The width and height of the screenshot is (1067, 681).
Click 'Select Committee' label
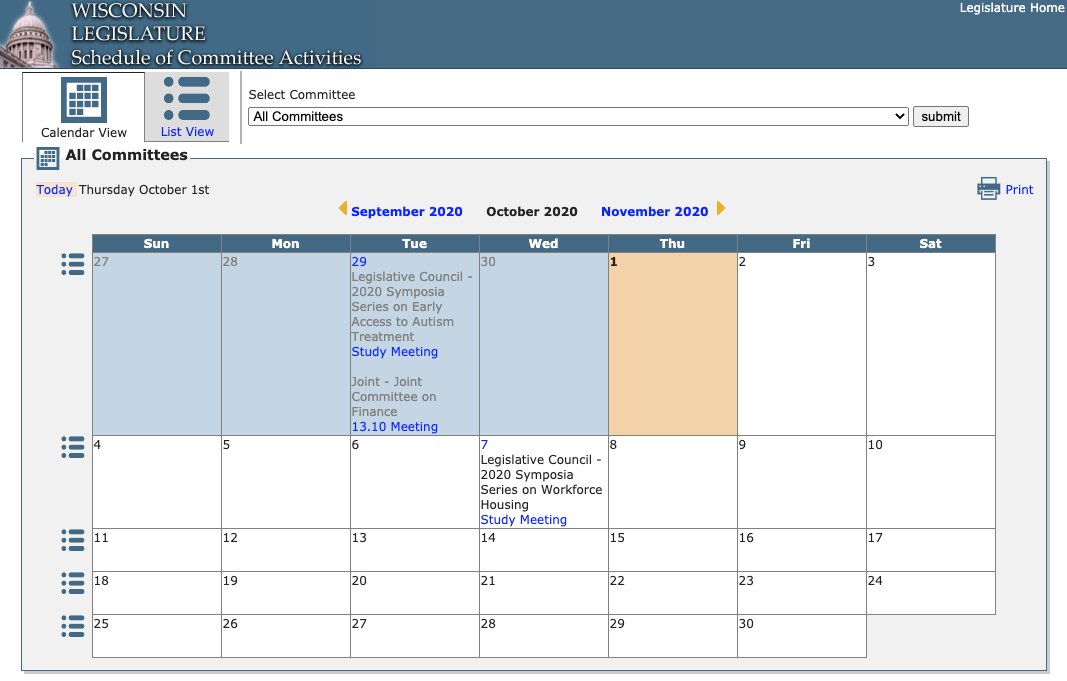[x=301, y=95]
